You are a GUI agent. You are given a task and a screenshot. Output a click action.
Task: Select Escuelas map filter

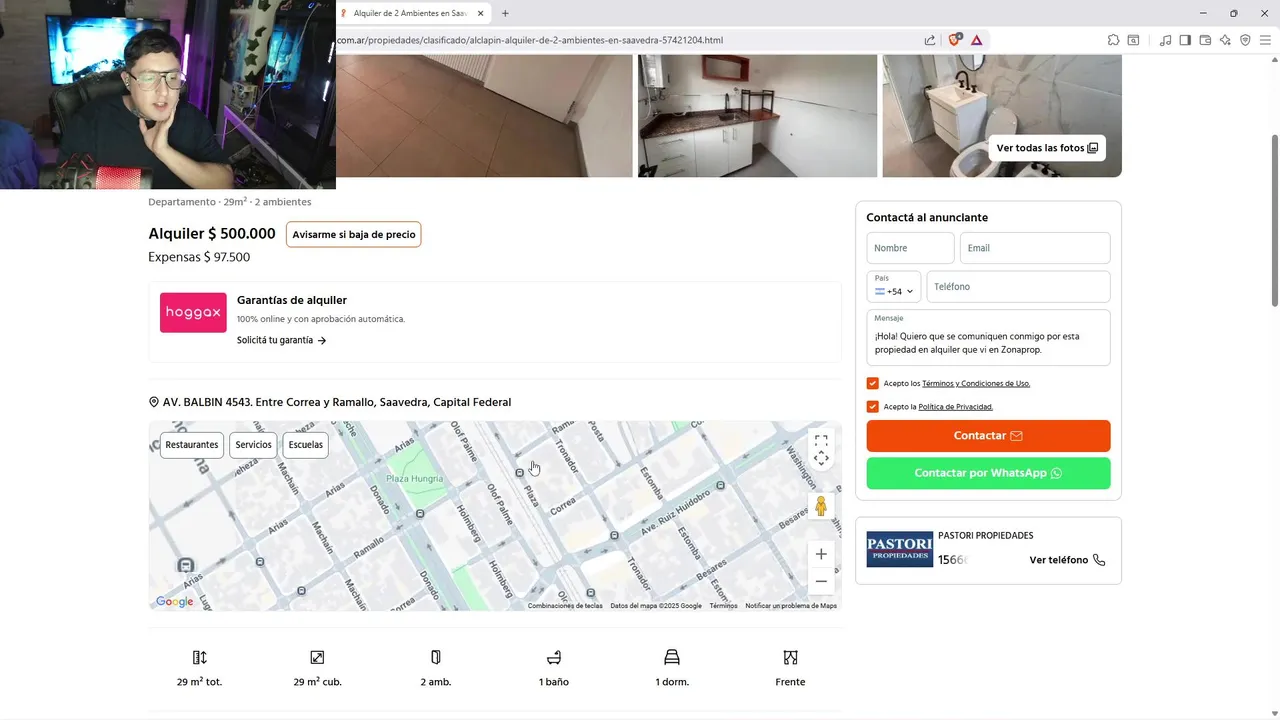pyautogui.click(x=305, y=445)
